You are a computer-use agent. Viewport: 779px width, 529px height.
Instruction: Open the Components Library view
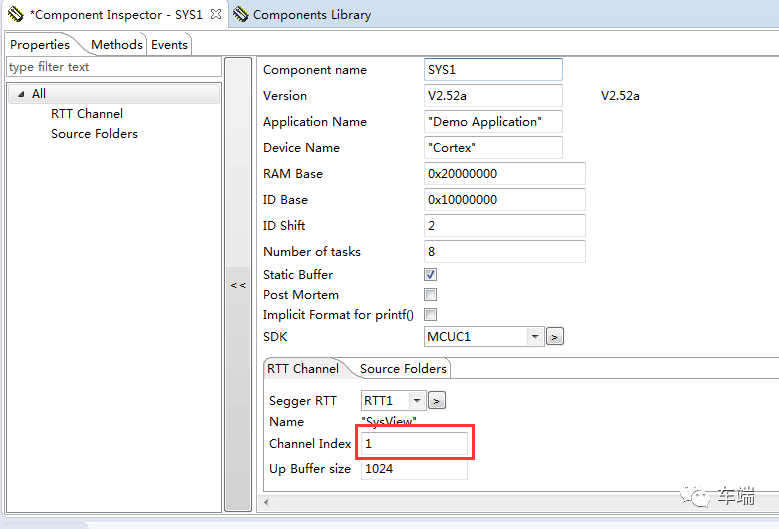[311, 15]
